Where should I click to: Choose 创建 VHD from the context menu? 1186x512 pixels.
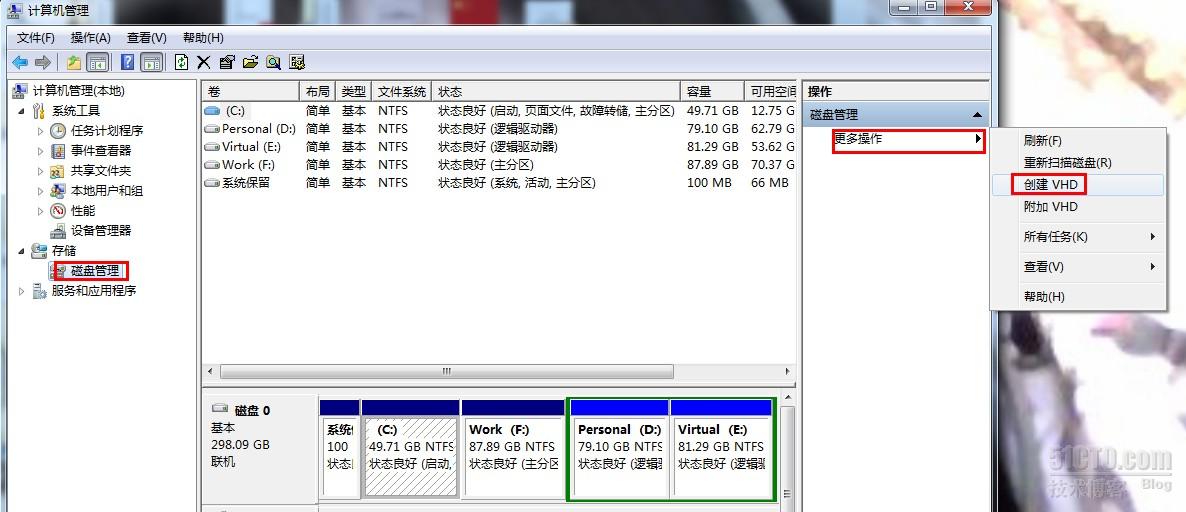1050,185
